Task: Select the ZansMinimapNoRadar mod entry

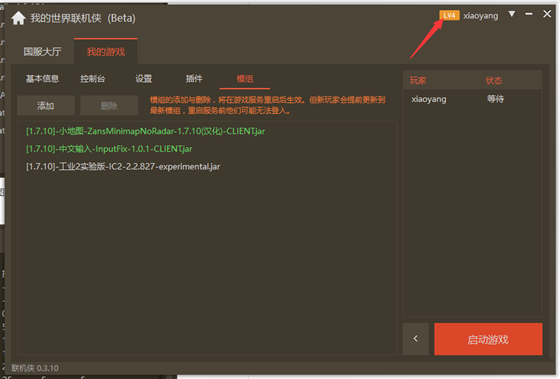Action: 145,131
